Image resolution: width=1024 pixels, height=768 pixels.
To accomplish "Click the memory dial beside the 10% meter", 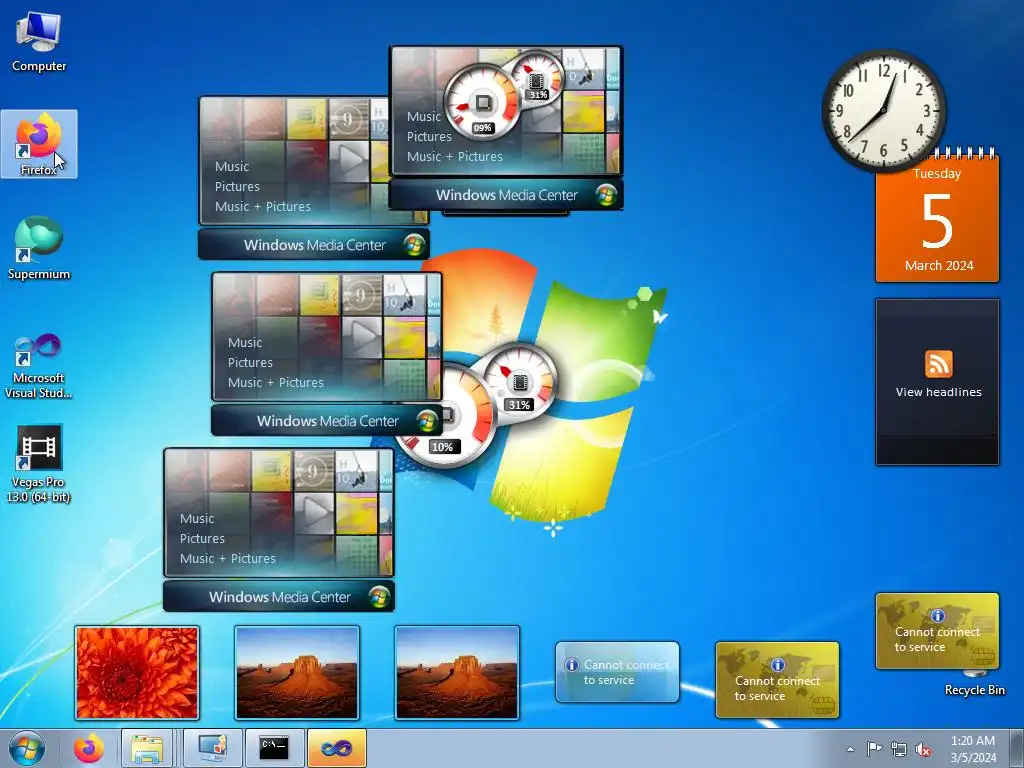I will pos(519,382).
